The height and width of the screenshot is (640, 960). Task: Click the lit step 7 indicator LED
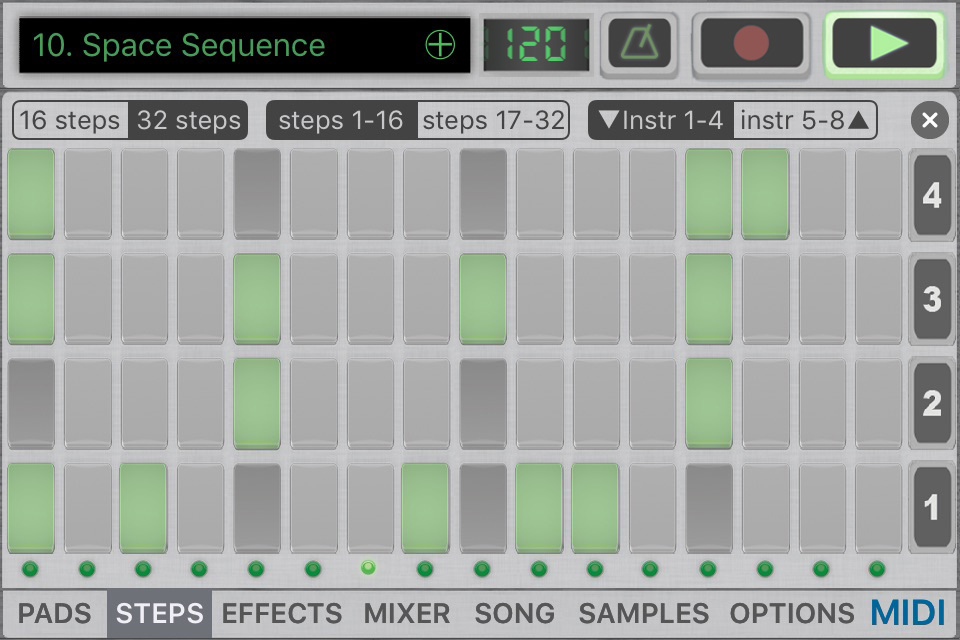coord(368,568)
